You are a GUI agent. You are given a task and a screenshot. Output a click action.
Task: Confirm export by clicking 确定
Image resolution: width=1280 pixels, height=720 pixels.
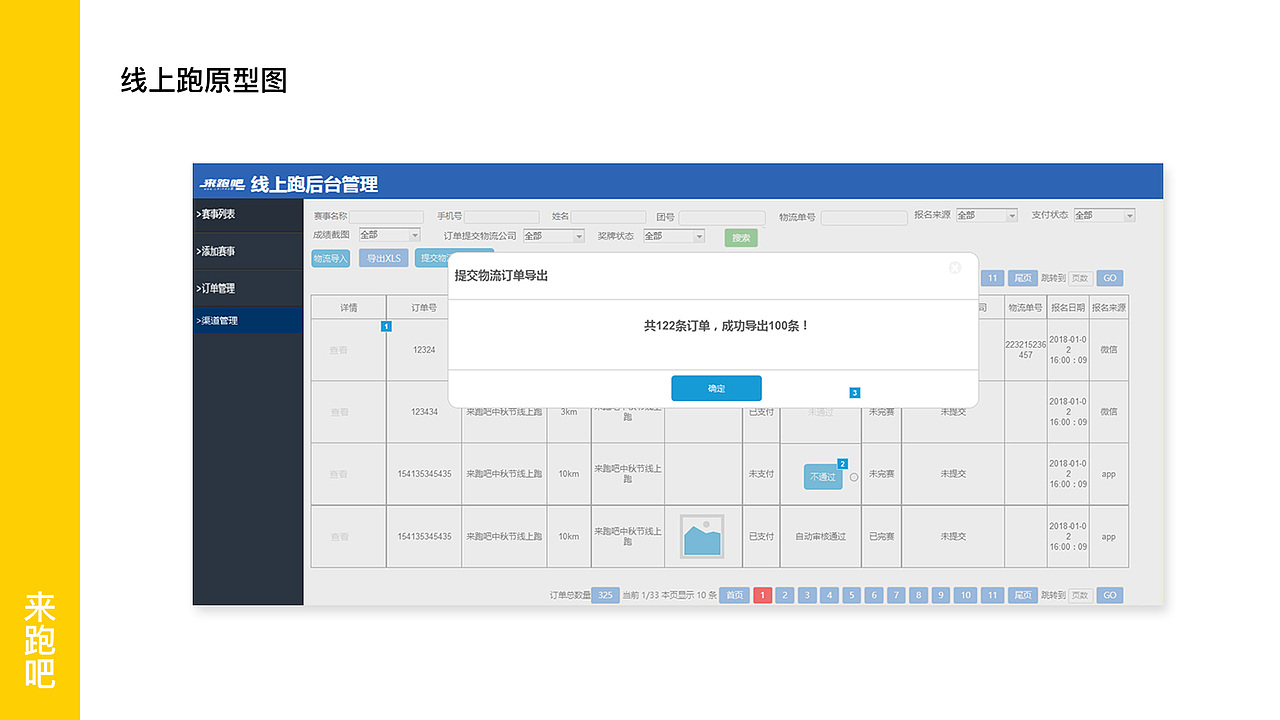(716, 388)
